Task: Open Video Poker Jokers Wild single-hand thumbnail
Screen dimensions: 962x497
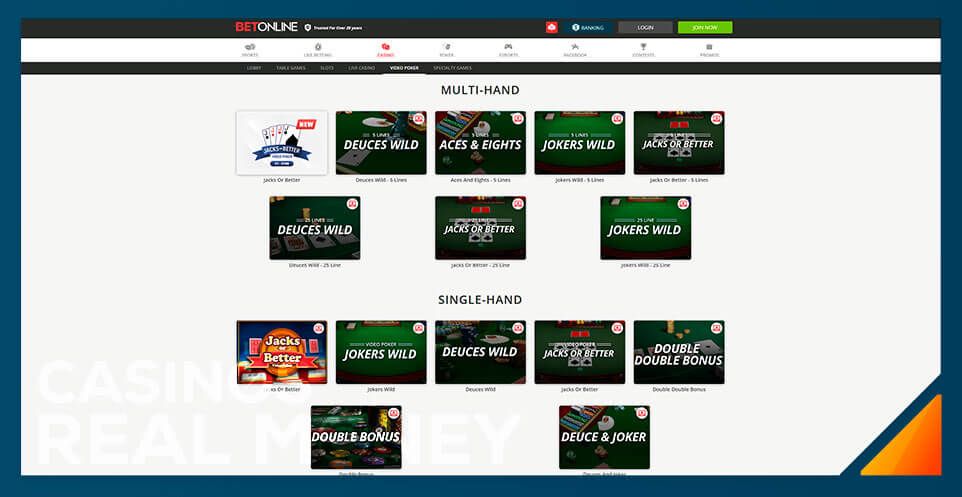Action: click(x=381, y=352)
